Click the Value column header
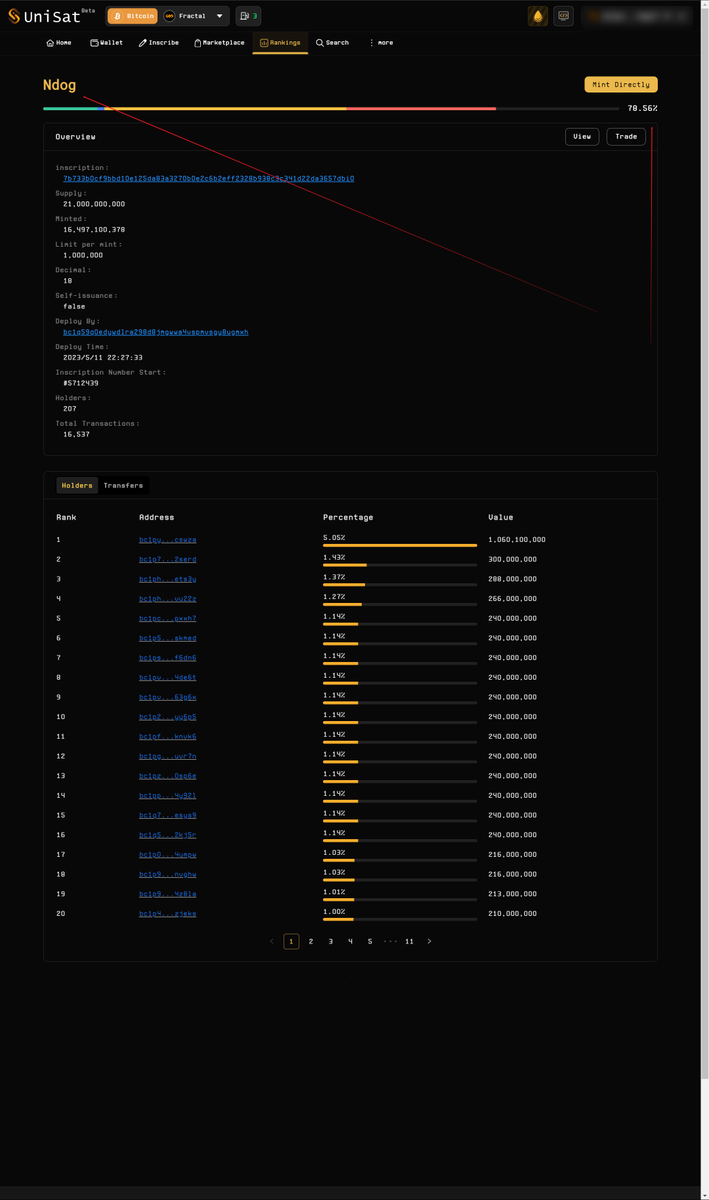This screenshot has height=1200, width=709. pyautogui.click(x=501, y=517)
